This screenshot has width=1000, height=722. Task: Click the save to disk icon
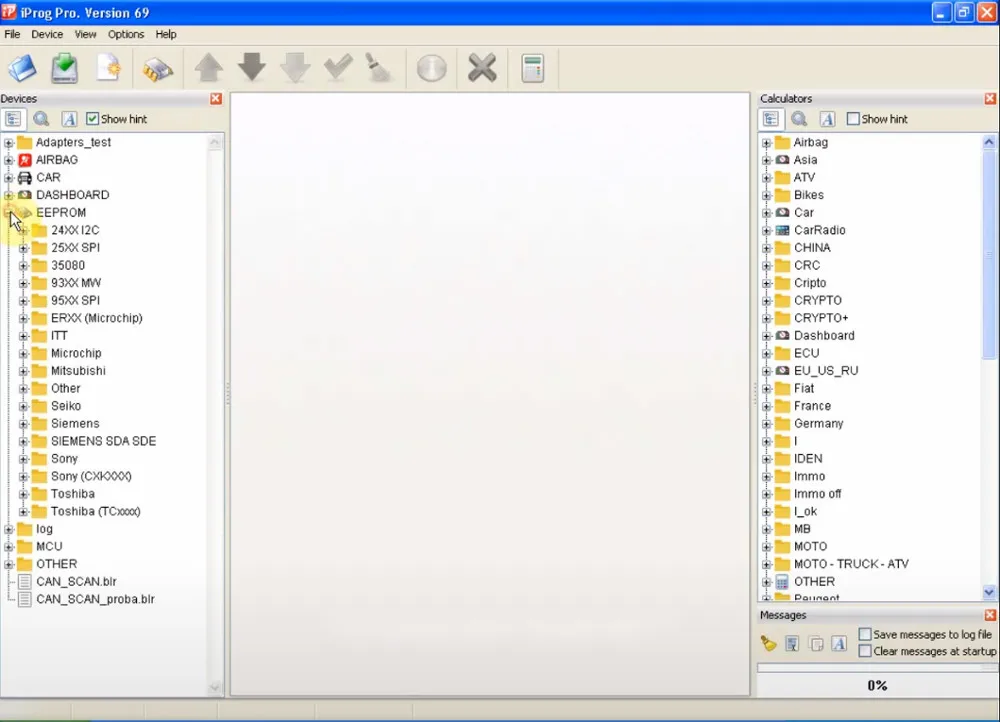pos(64,68)
